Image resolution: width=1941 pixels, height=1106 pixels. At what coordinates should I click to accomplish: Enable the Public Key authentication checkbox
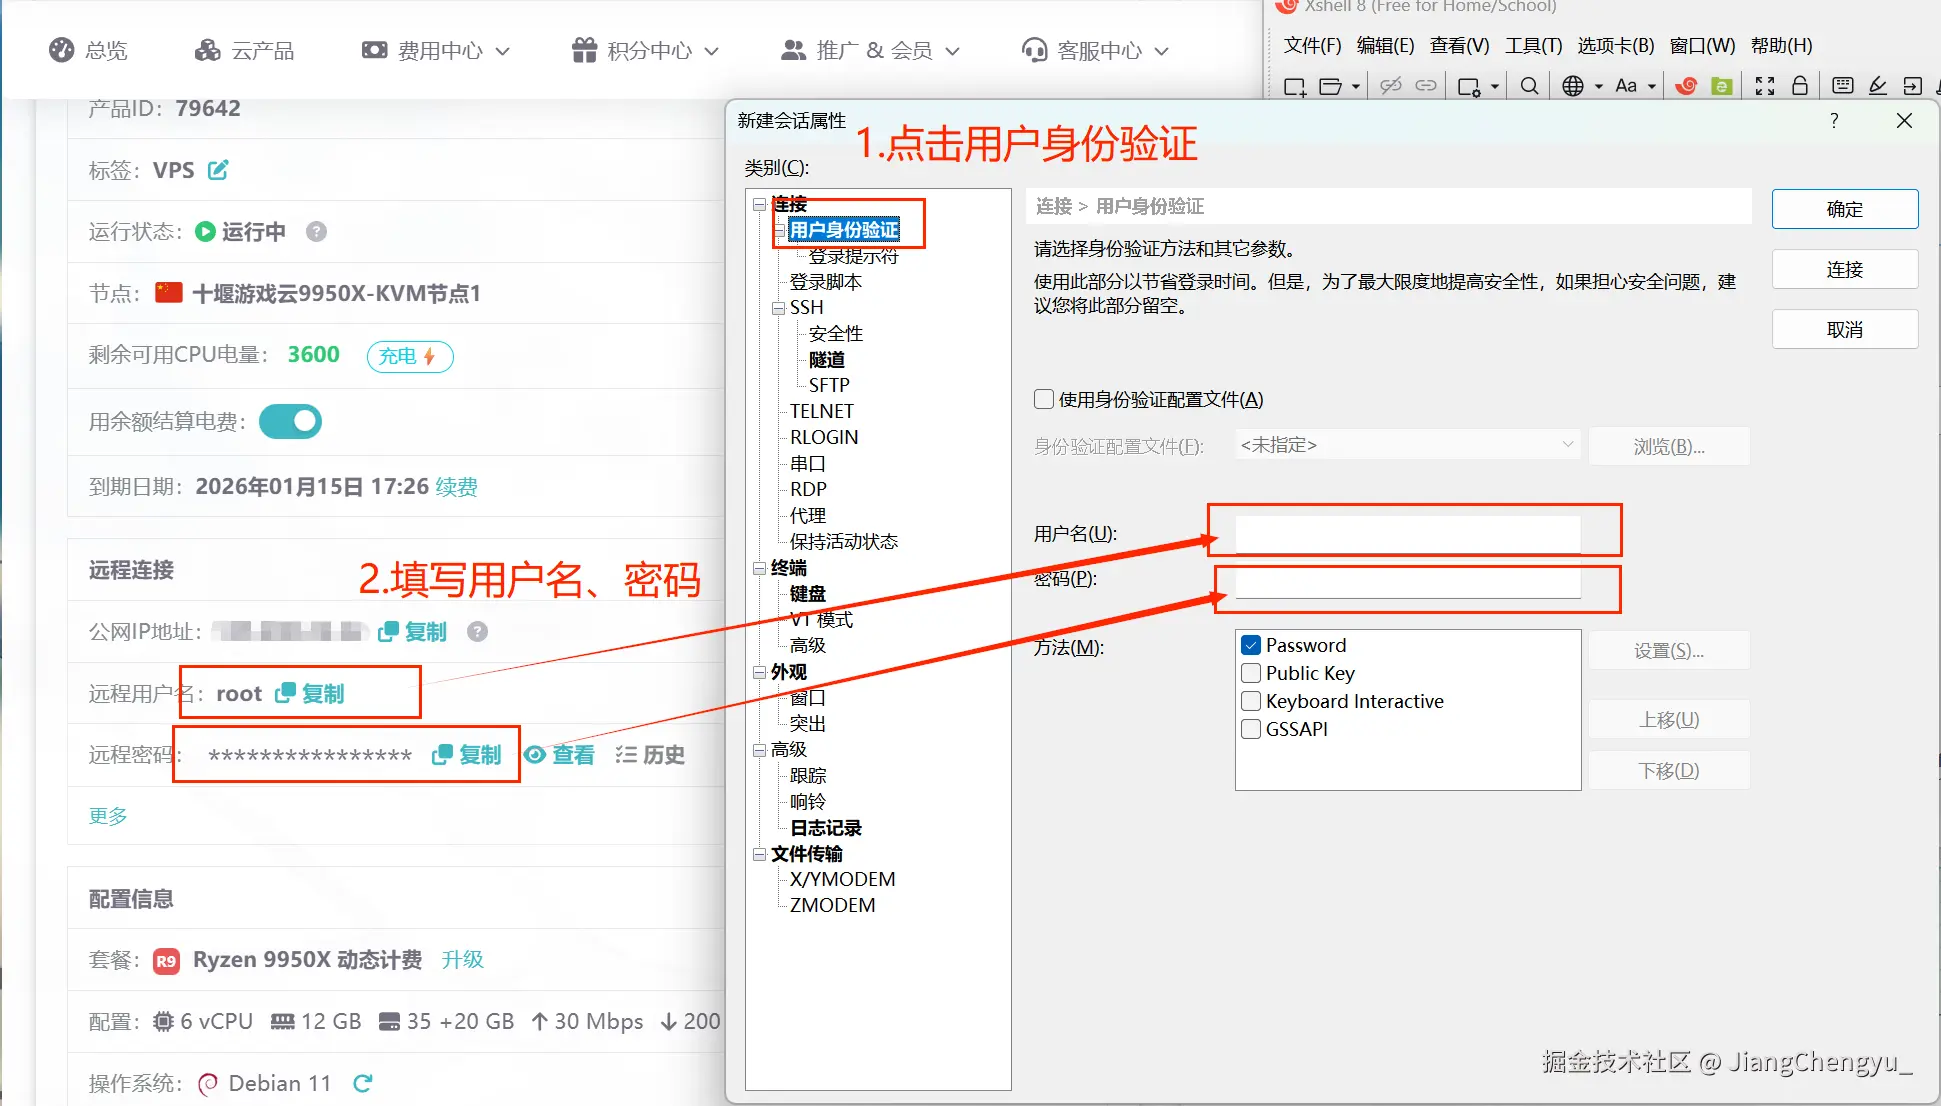(x=1251, y=673)
